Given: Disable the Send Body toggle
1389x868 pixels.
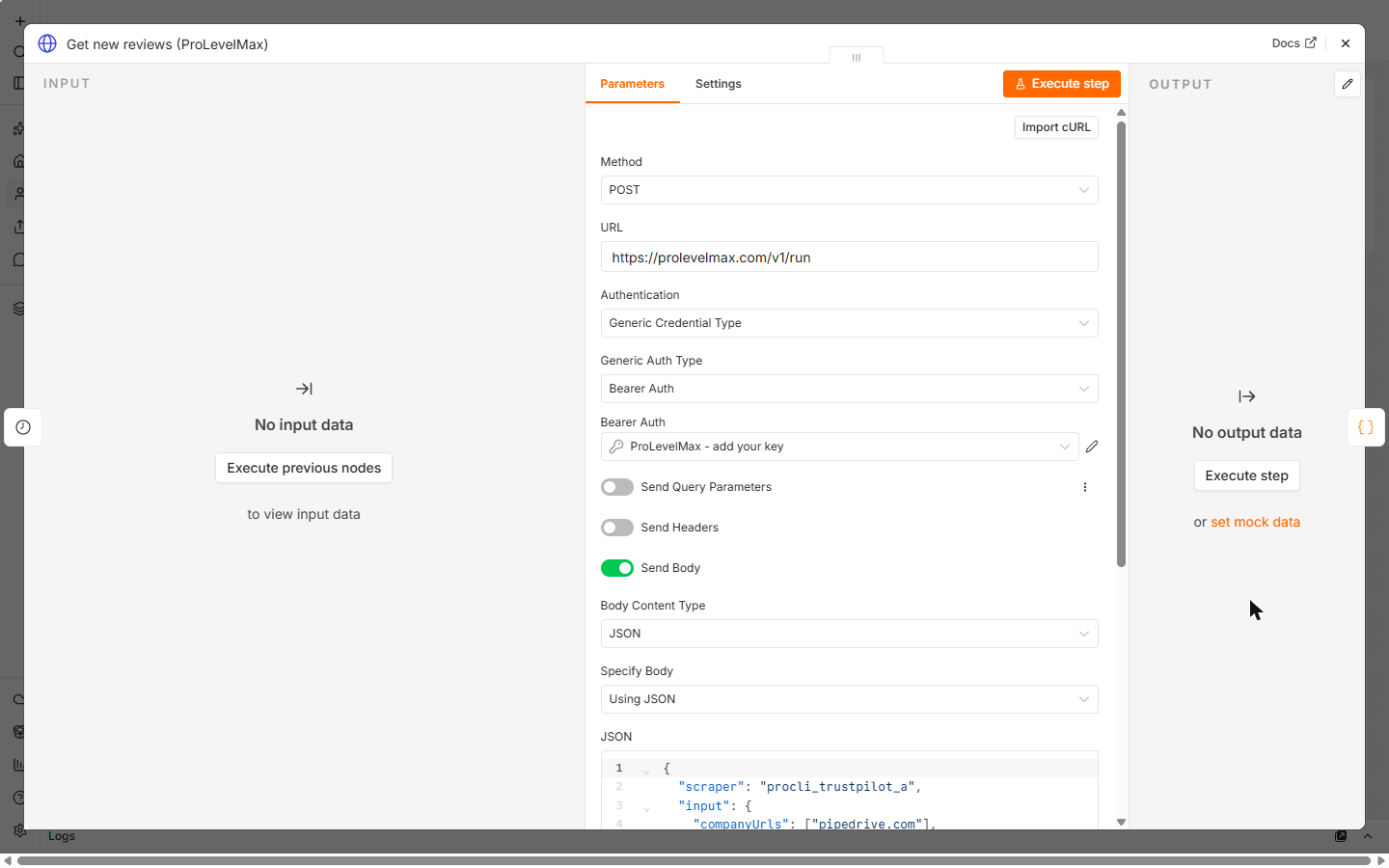Looking at the screenshot, I should click(617, 568).
